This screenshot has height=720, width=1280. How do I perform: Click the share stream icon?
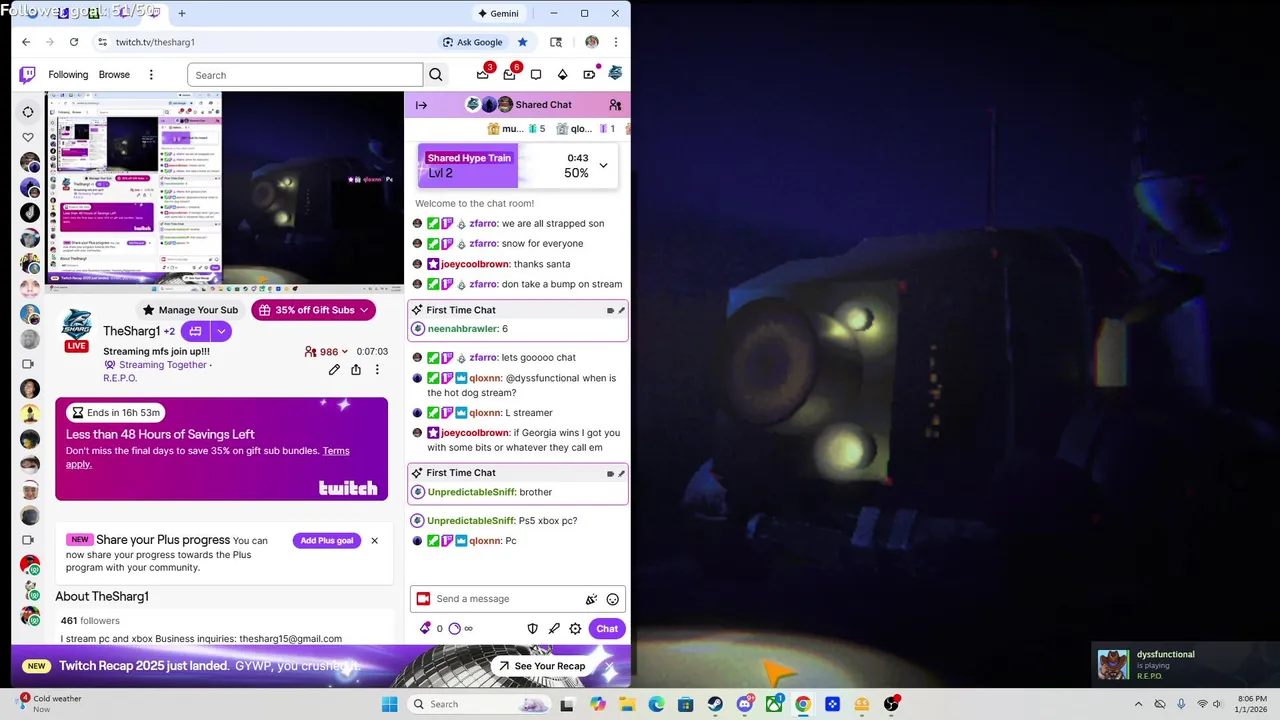click(x=356, y=370)
